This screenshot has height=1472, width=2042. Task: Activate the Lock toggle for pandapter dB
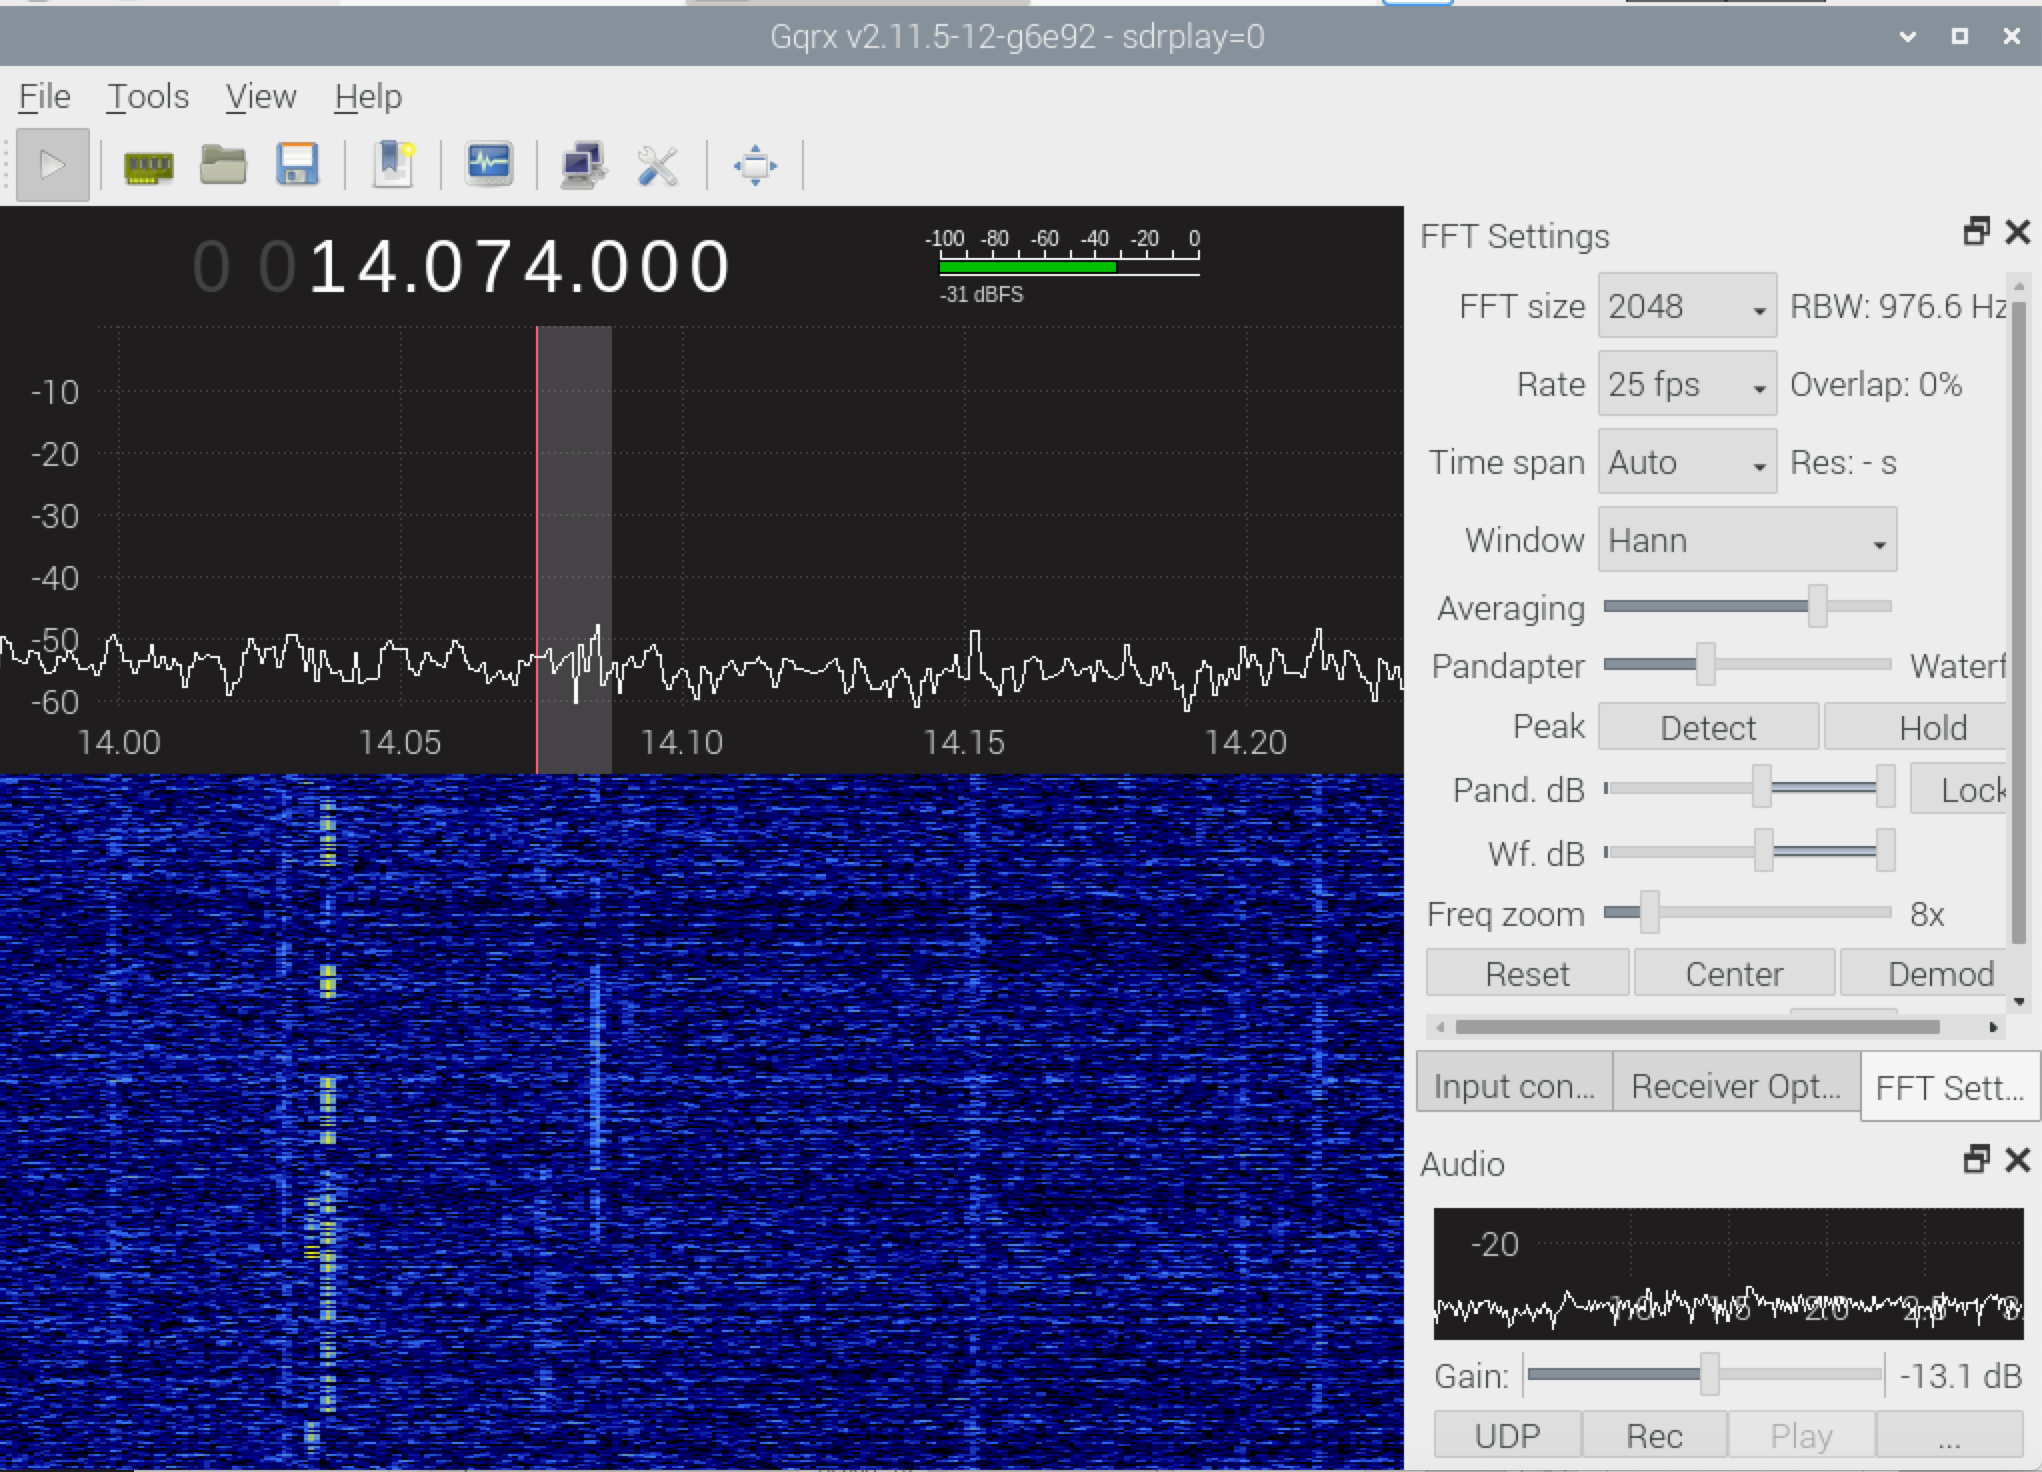pyautogui.click(x=1975, y=790)
